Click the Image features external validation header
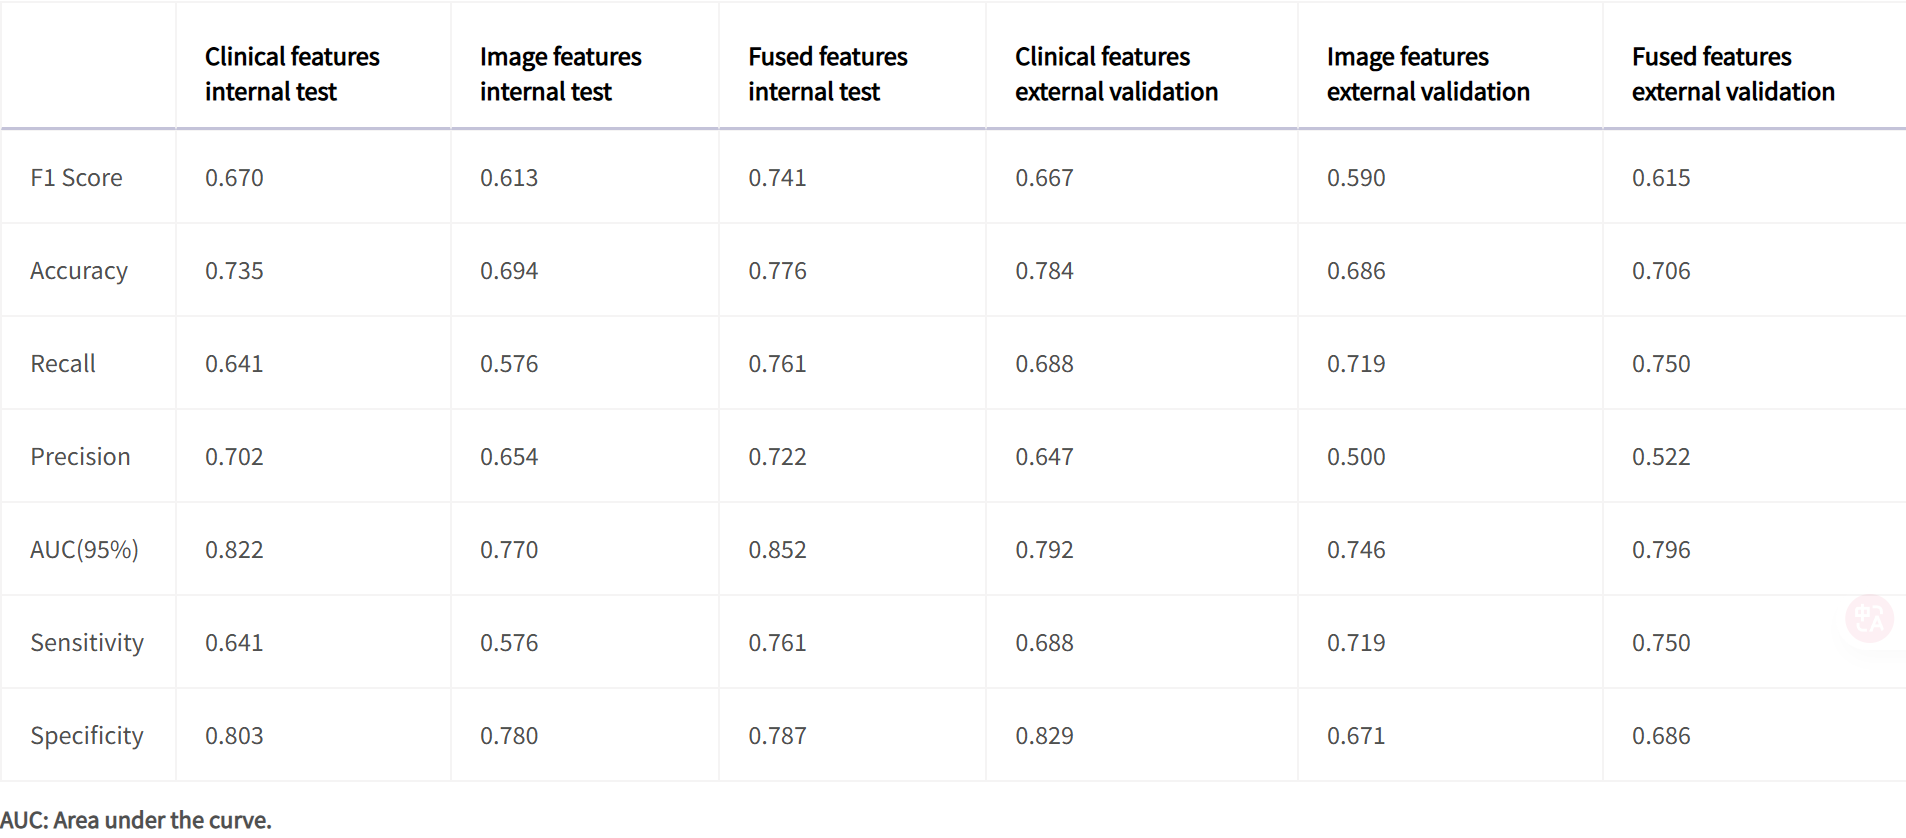Viewport: 1906px width, 838px height. [x=1428, y=74]
